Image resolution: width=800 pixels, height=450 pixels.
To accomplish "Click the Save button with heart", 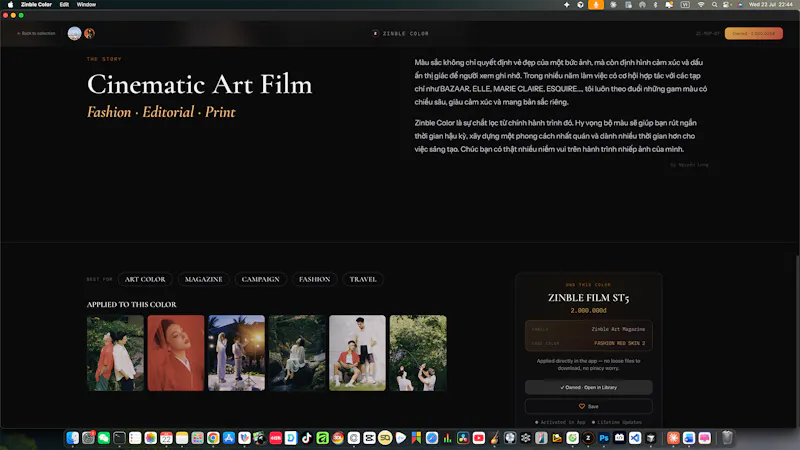I will tap(589, 407).
